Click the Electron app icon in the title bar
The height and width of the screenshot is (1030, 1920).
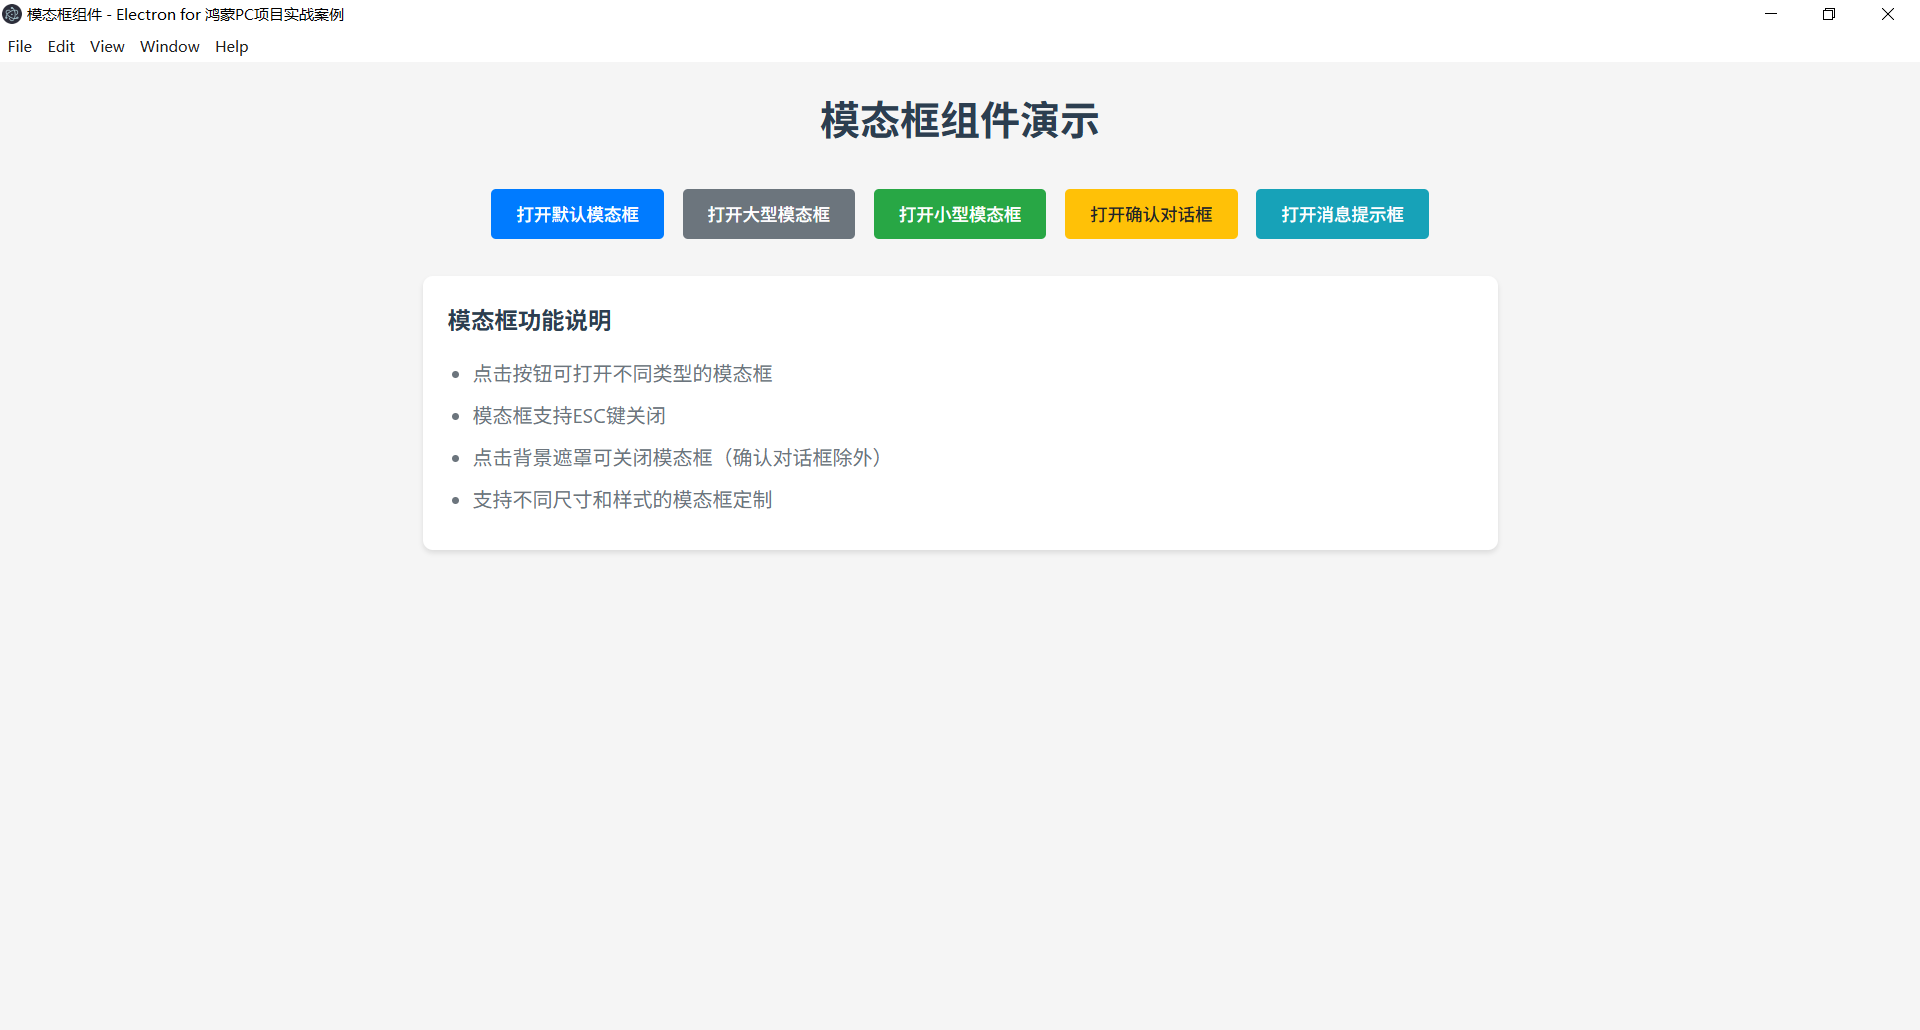(12, 14)
